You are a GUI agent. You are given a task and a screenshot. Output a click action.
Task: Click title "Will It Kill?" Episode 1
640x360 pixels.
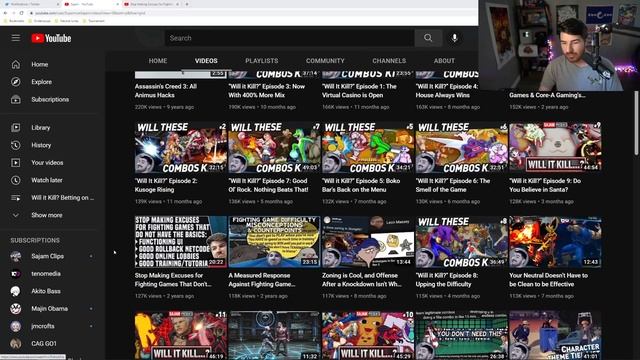click(359, 91)
